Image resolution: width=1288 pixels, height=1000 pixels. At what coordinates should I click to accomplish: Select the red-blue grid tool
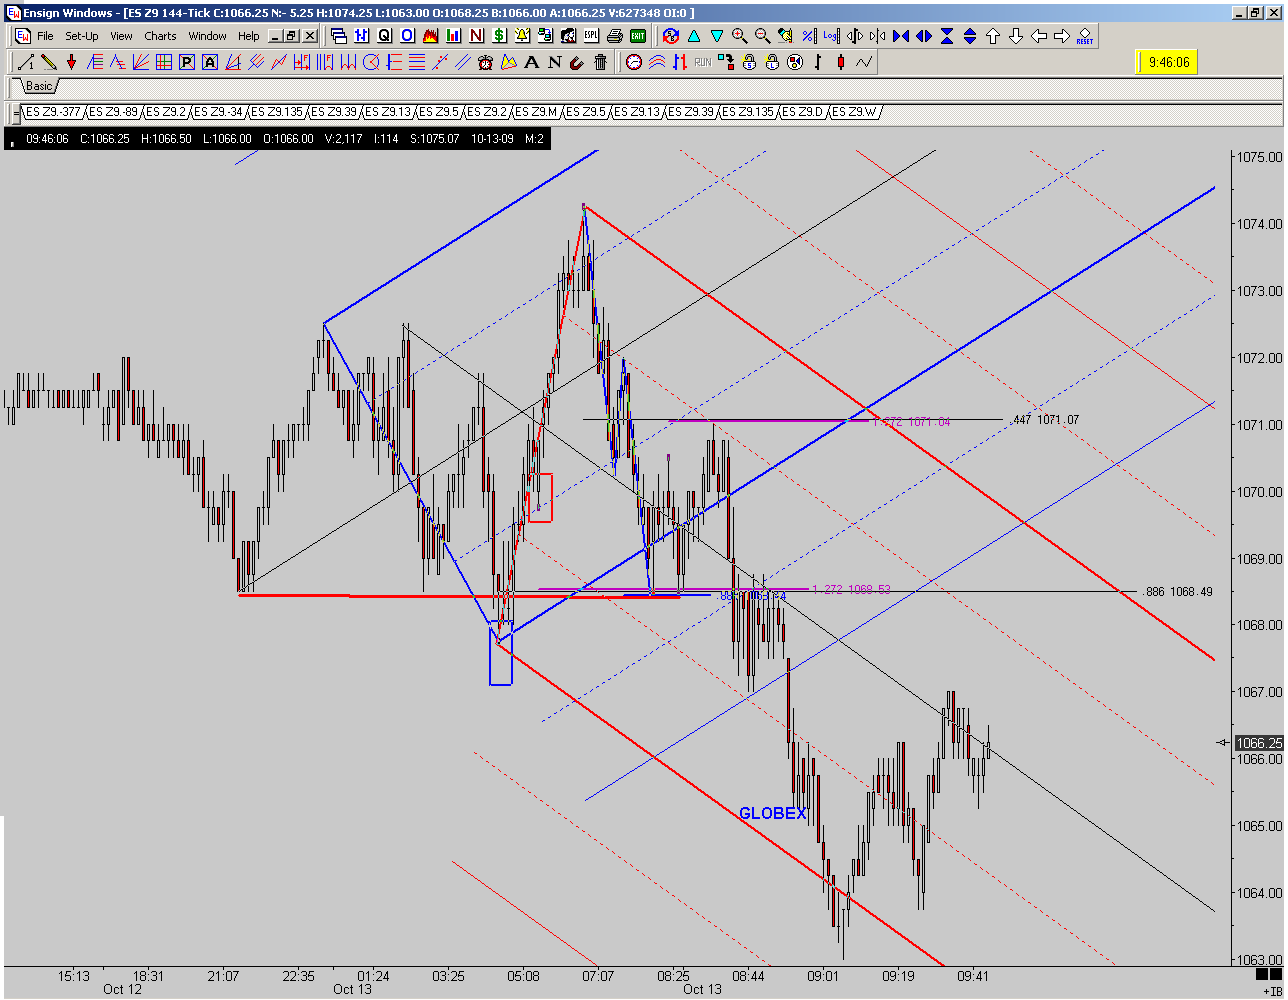coord(164,62)
